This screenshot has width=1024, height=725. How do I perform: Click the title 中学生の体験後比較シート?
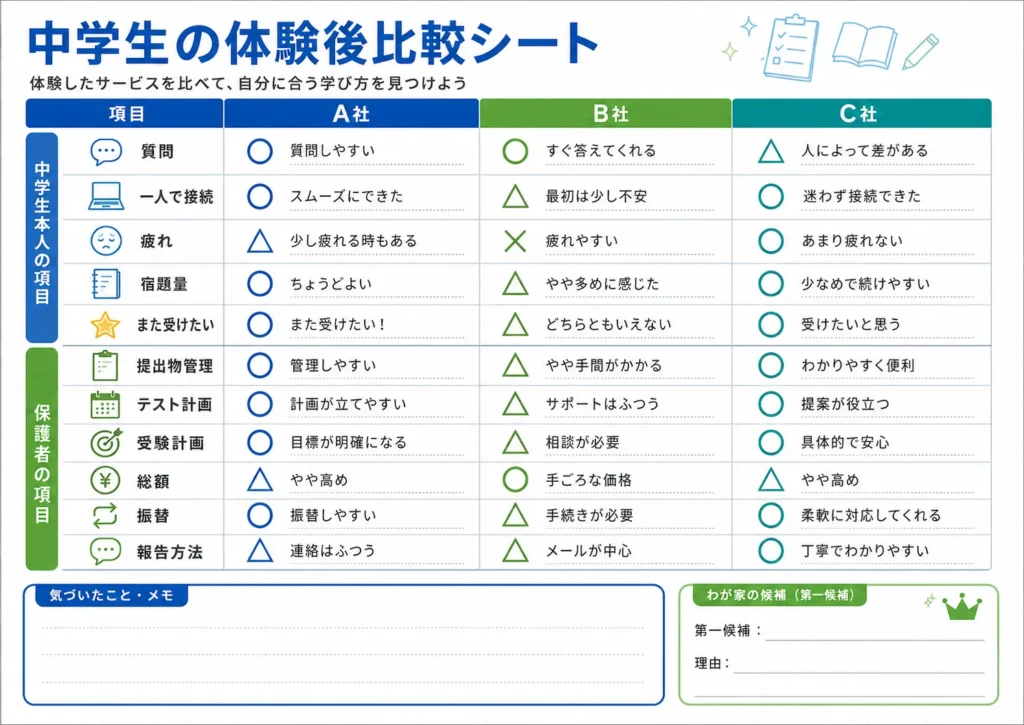(x=313, y=43)
